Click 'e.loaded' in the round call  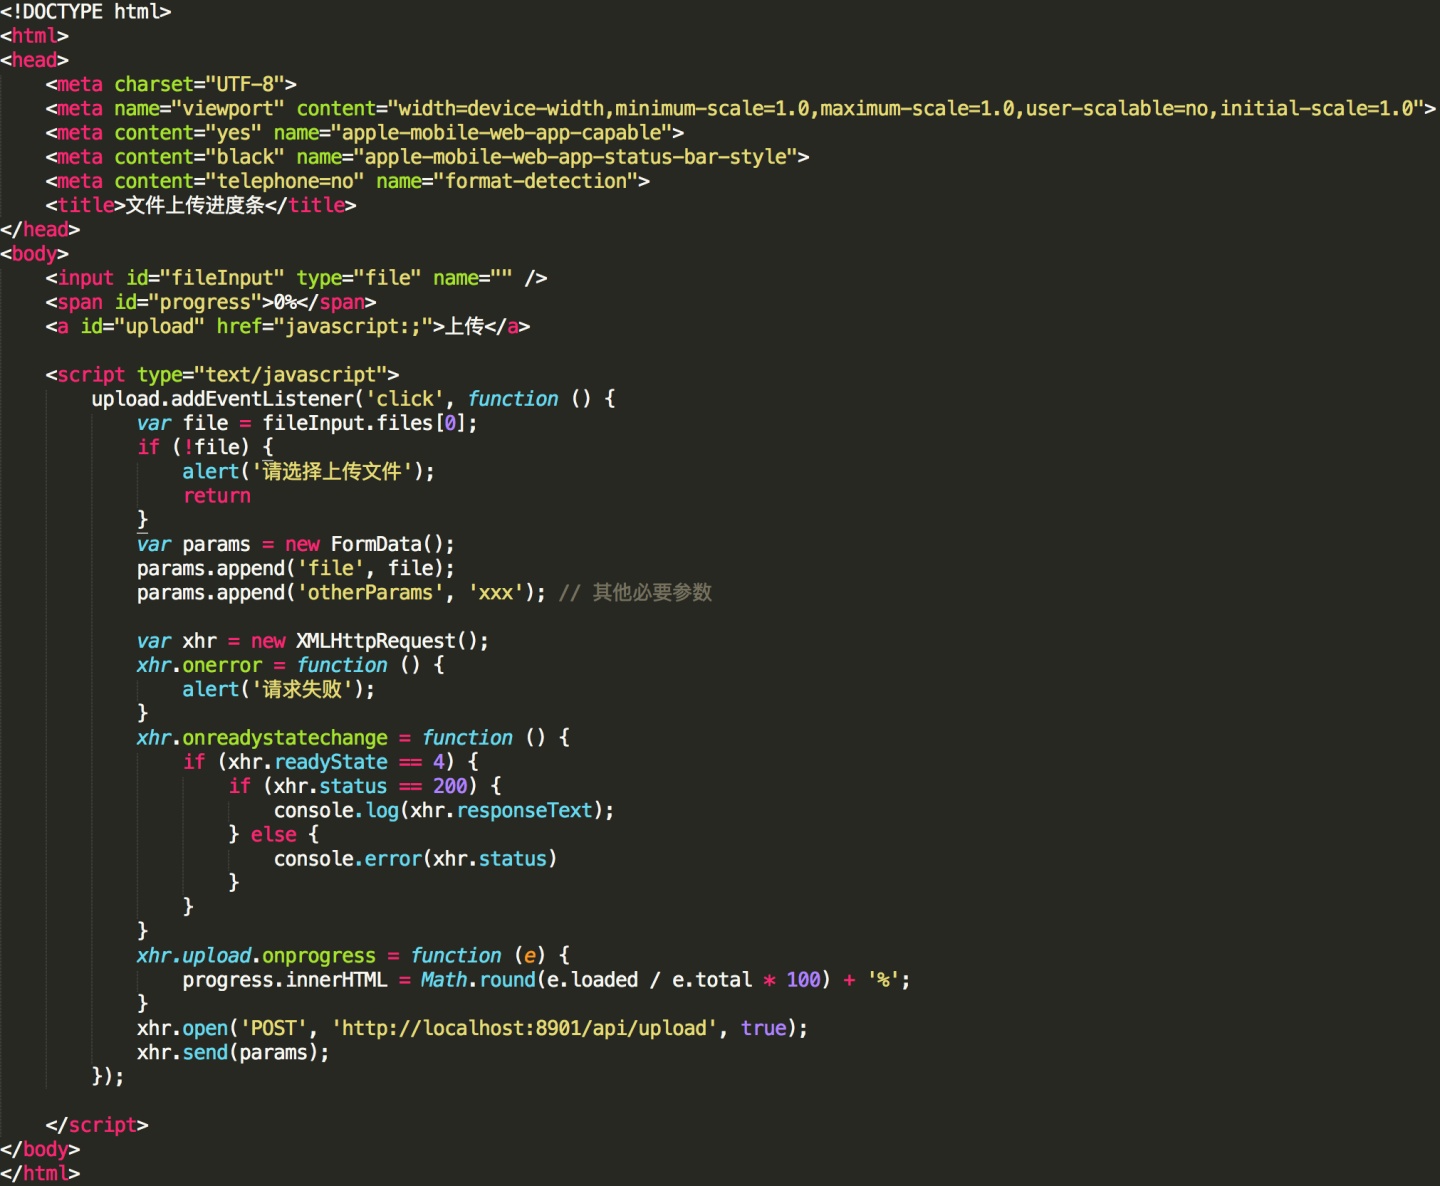click(592, 980)
